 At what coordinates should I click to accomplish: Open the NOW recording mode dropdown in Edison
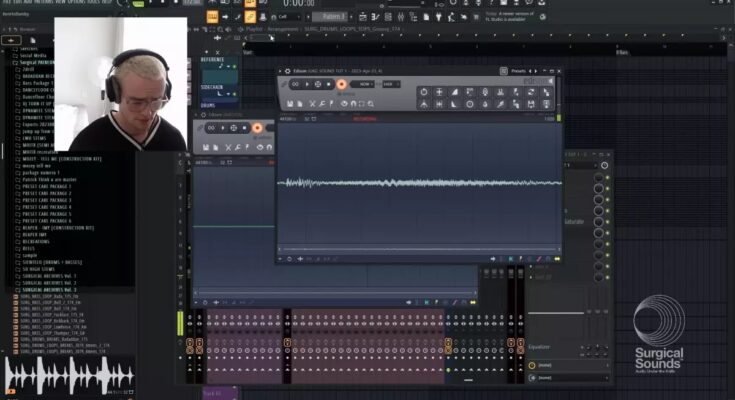coord(364,84)
